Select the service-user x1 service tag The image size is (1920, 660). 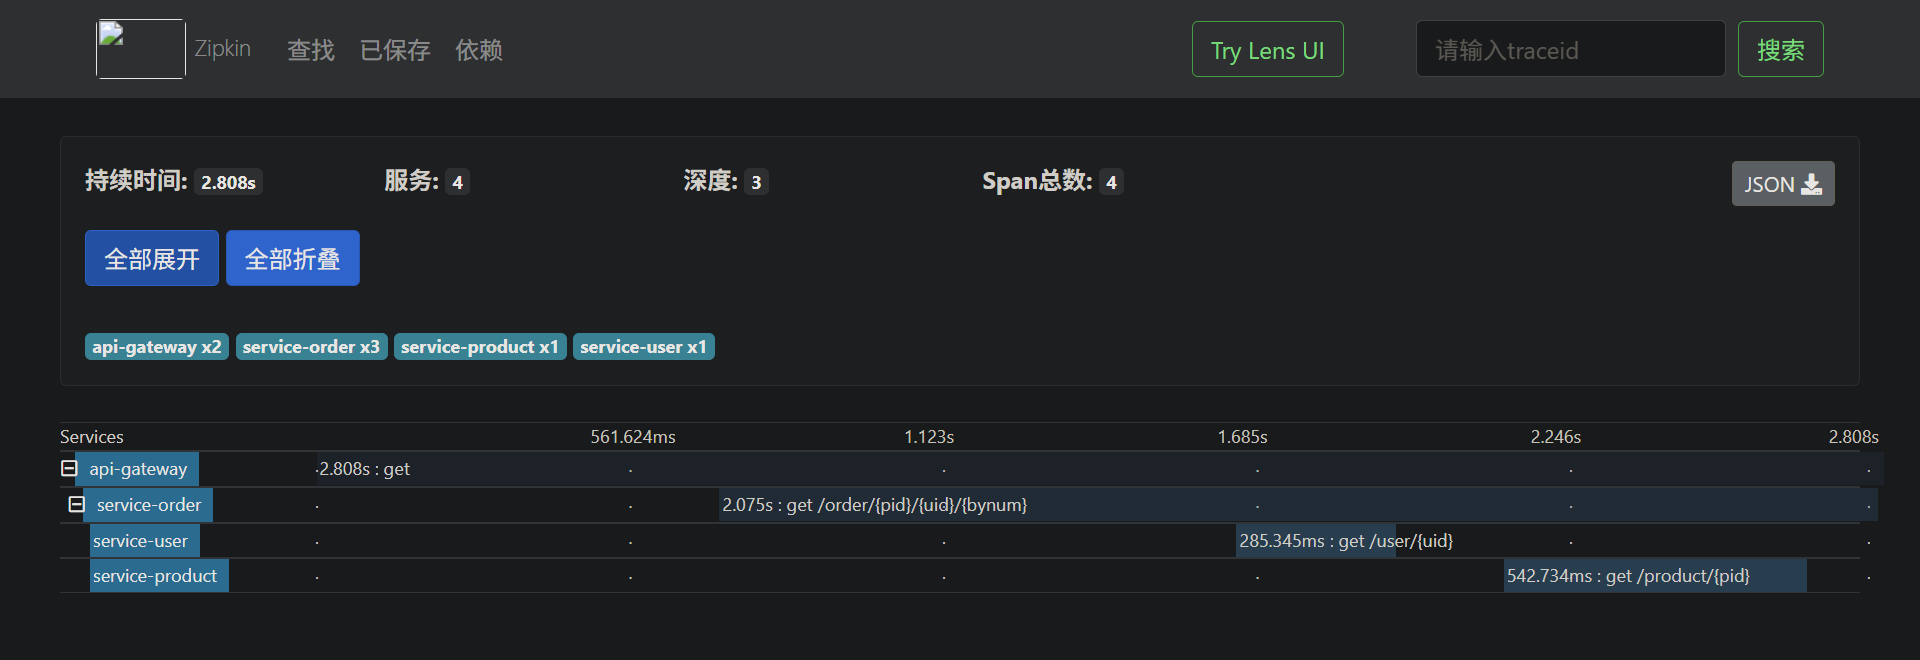(643, 347)
